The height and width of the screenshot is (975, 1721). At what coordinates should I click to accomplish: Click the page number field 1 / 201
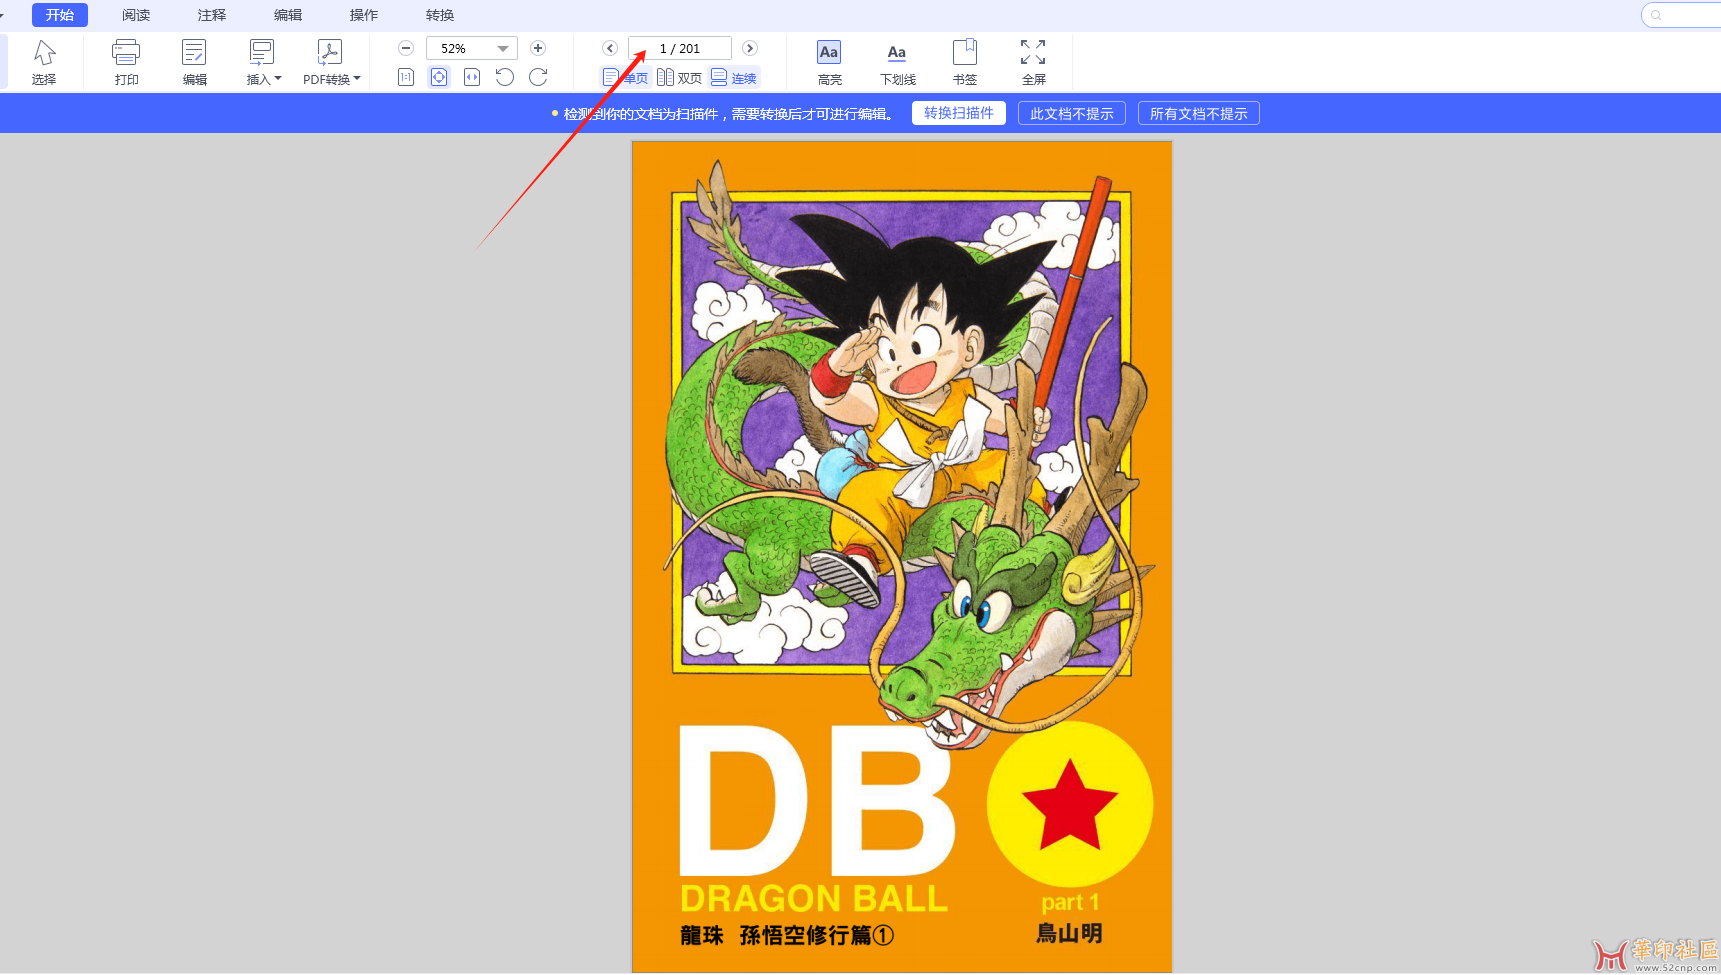click(680, 48)
